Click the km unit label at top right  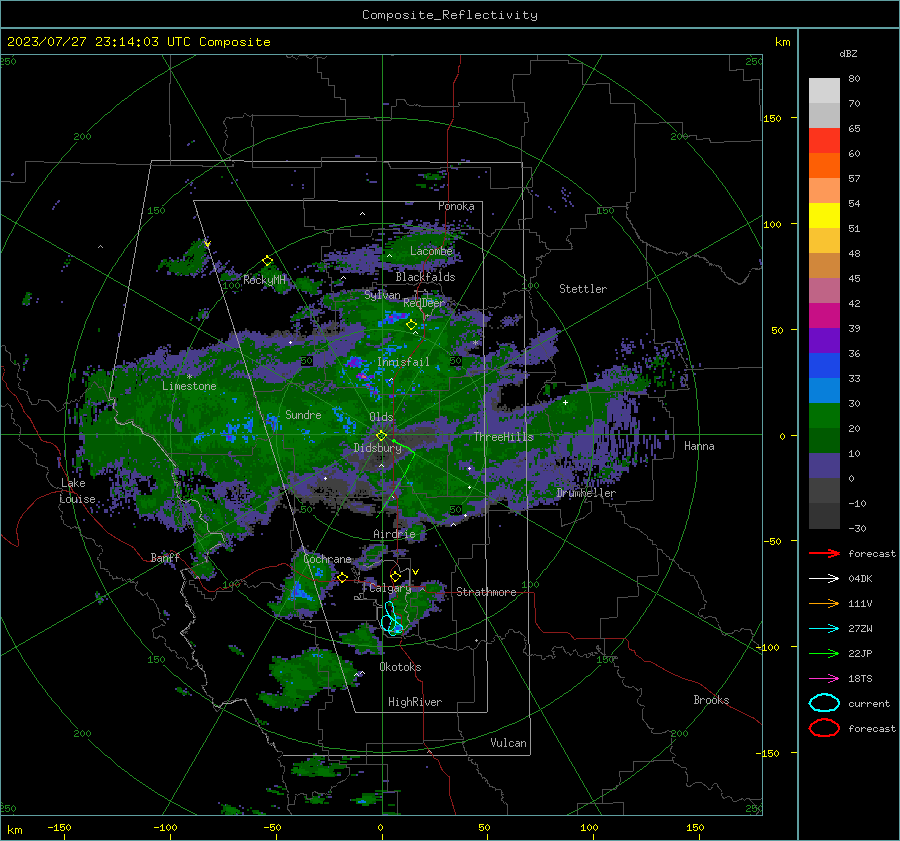(x=782, y=42)
